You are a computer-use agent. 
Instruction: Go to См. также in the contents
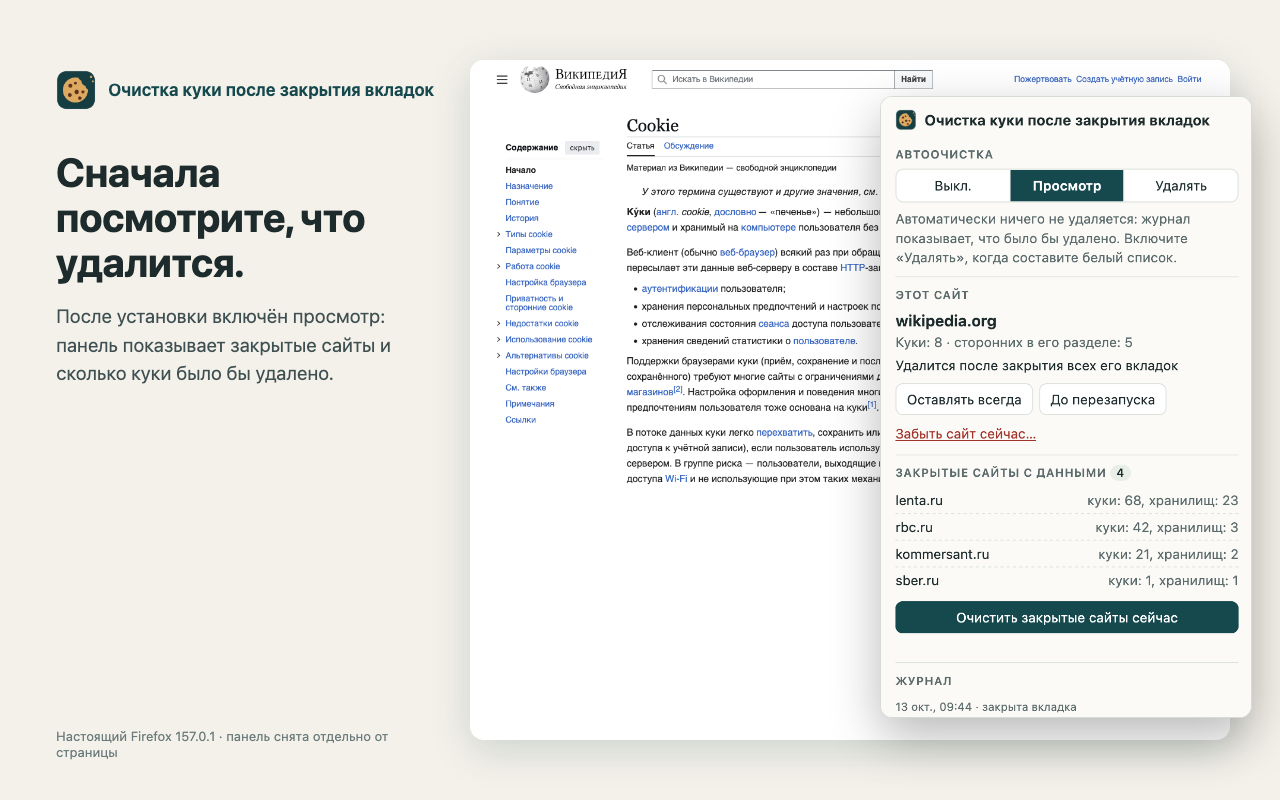pos(526,388)
